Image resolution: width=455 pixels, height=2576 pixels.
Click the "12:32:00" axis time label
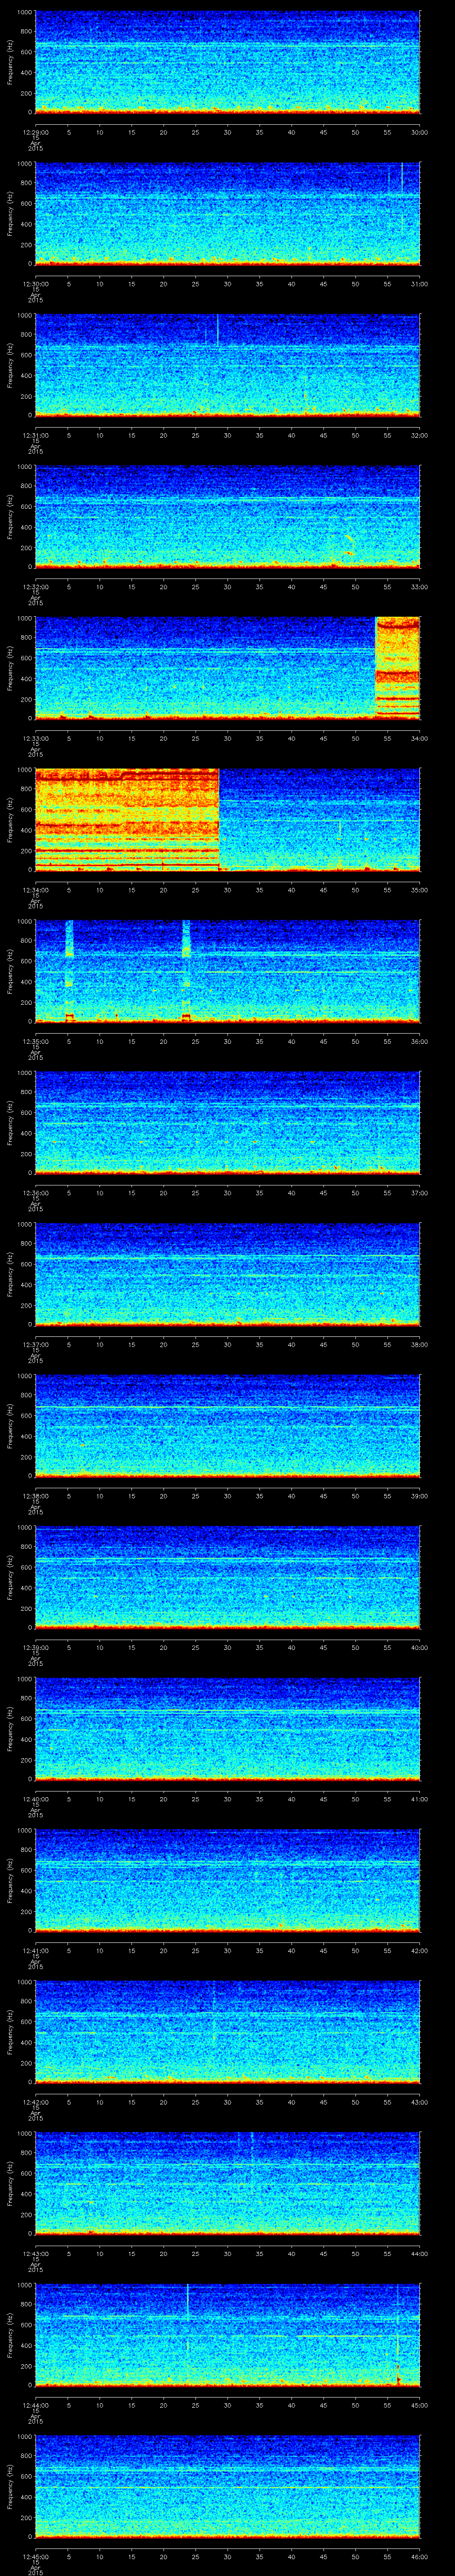(35, 587)
